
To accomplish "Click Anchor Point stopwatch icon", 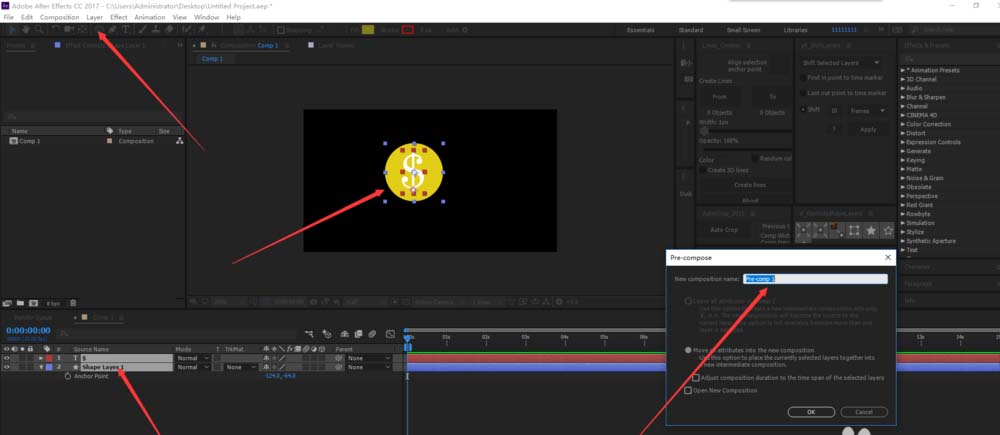I will coord(68,376).
